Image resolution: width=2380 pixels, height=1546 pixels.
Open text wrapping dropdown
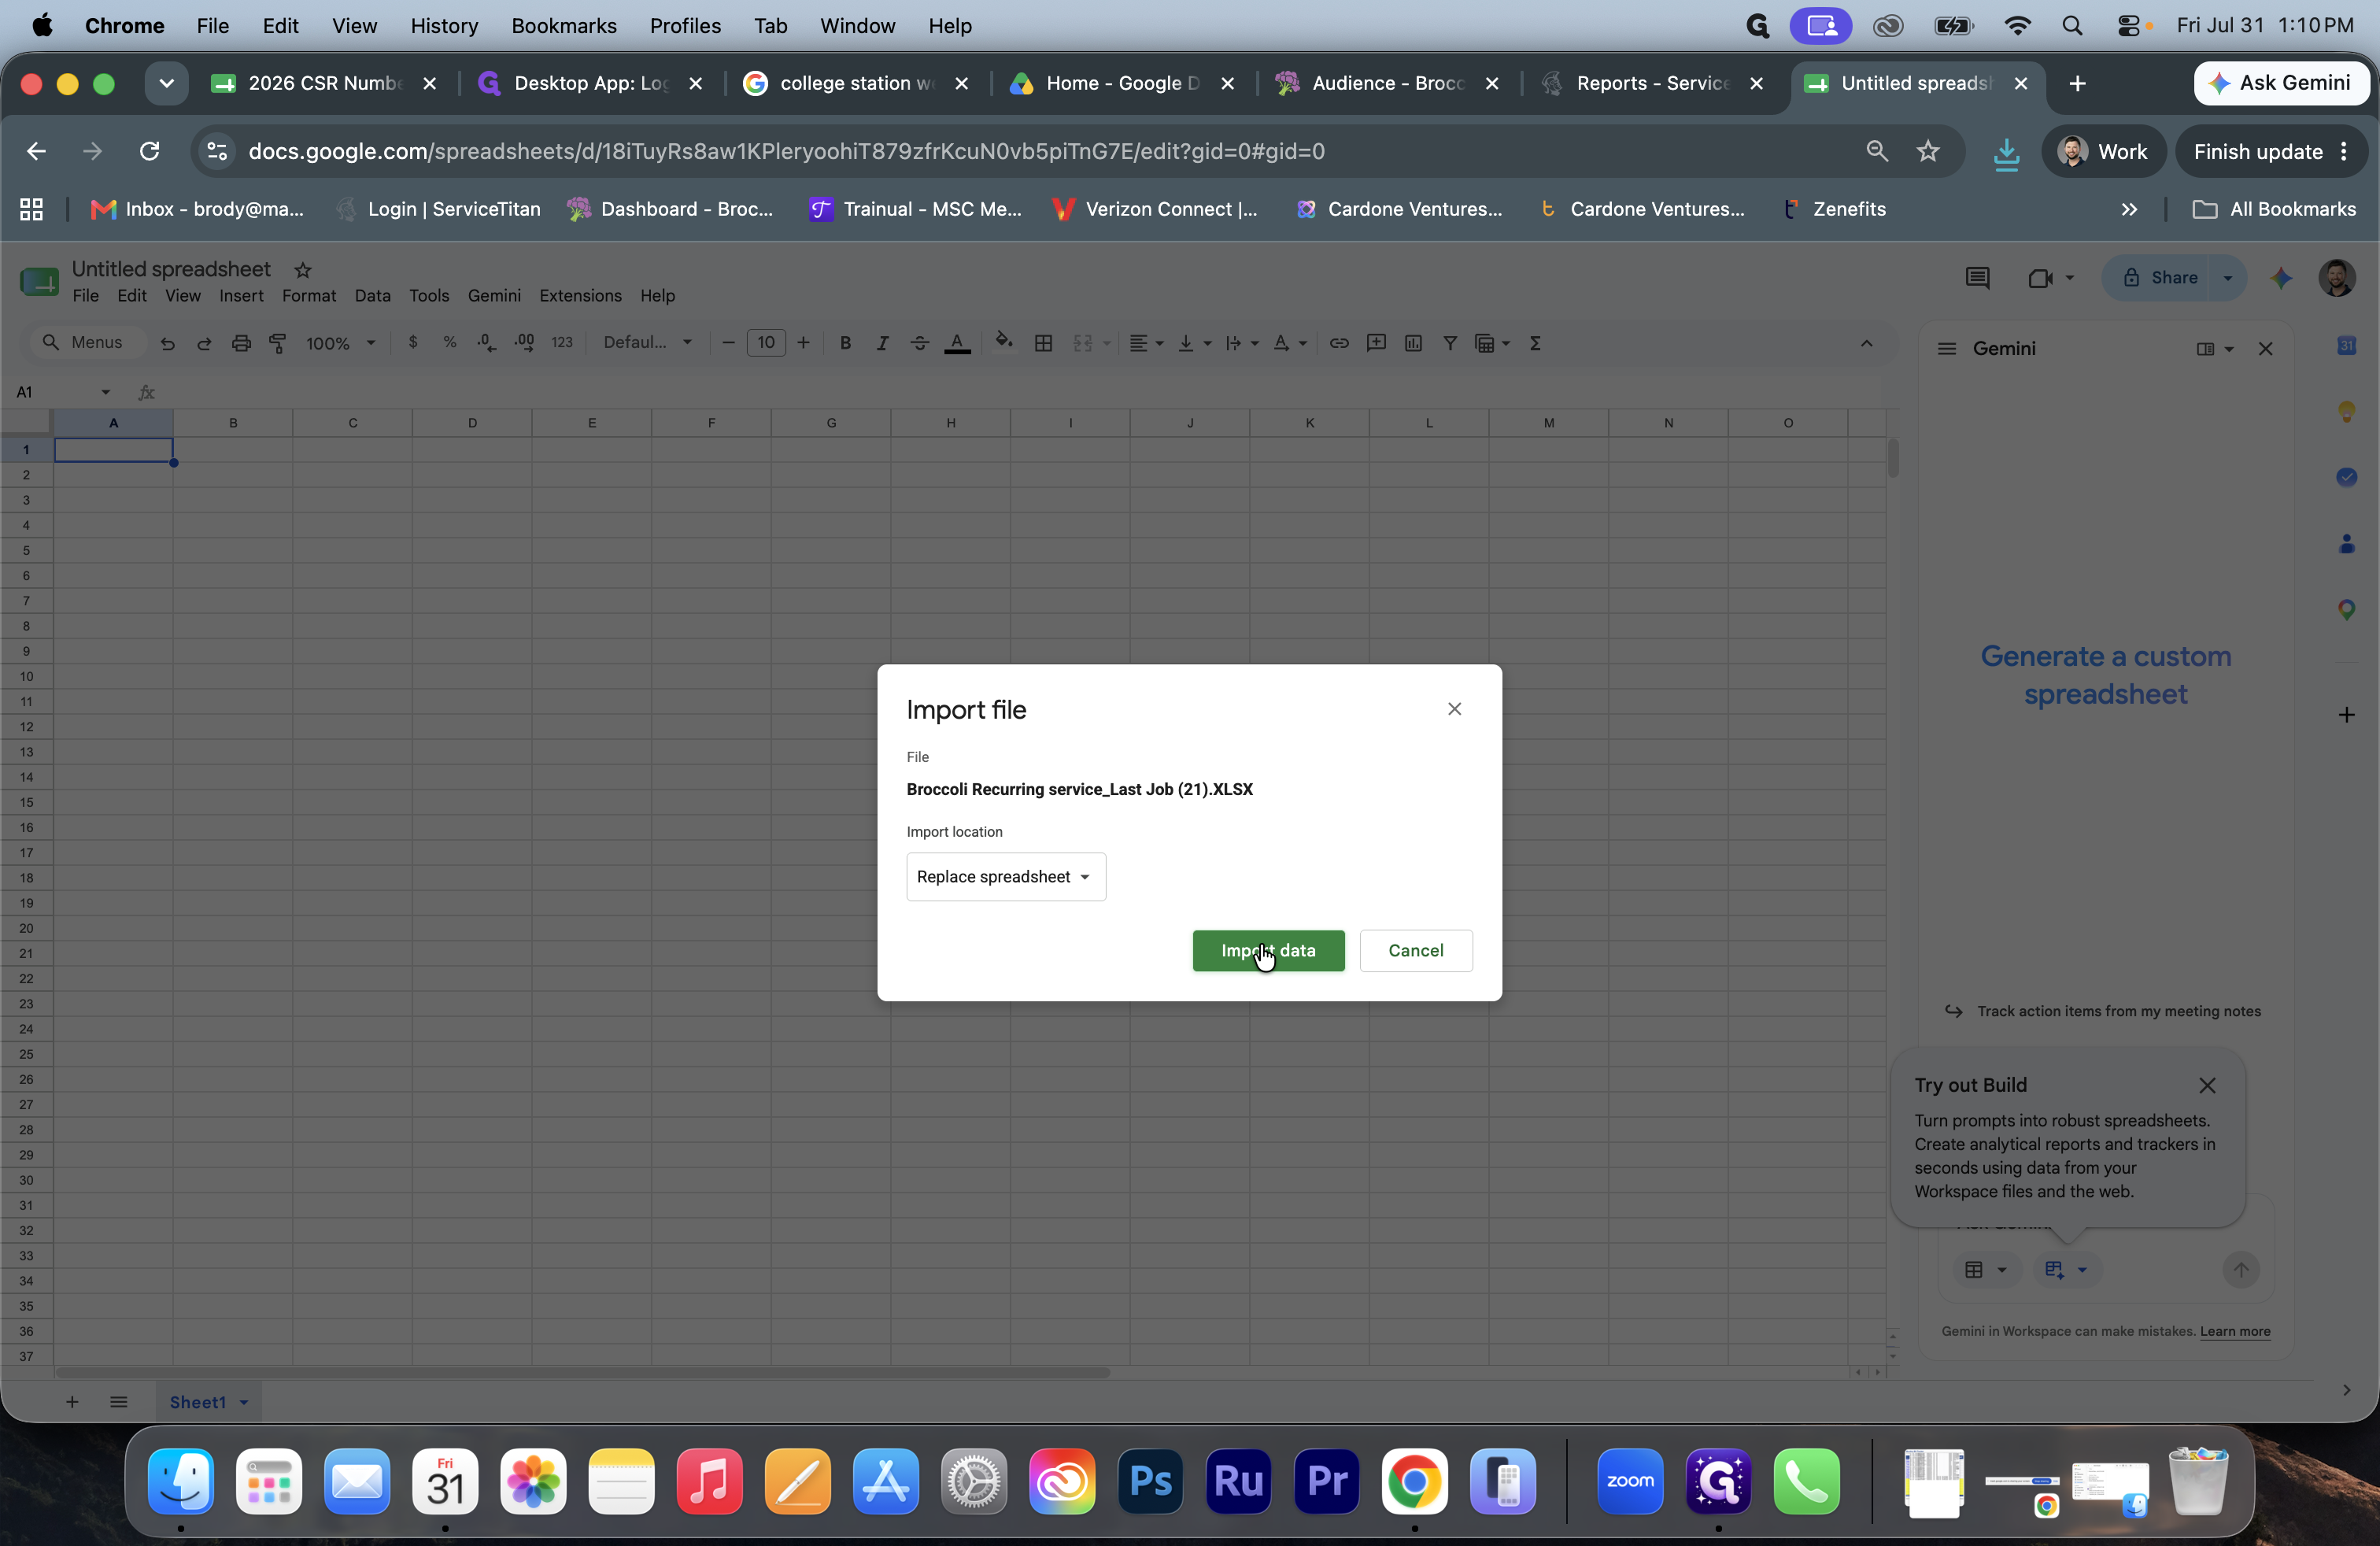[x=1241, y=343]
